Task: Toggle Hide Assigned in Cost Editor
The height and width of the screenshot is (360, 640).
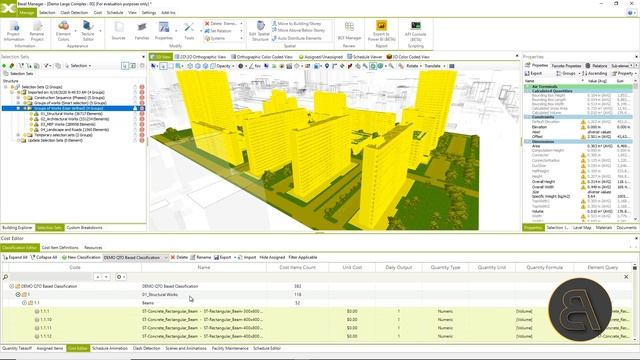Action: coord(272,258)
